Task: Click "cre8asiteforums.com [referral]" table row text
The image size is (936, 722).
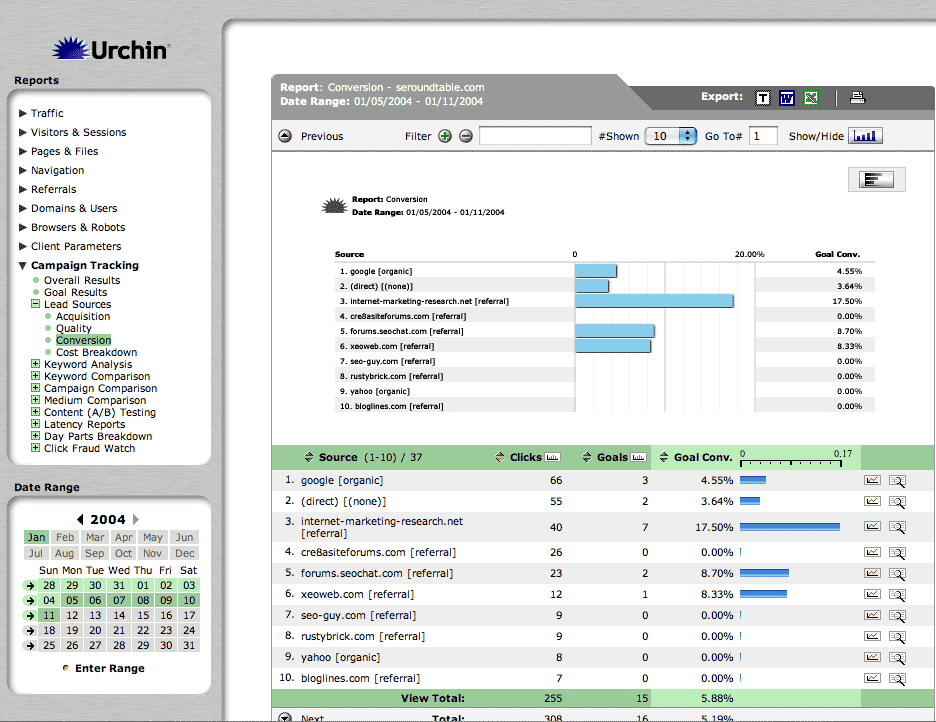Action: pos(378,553)
